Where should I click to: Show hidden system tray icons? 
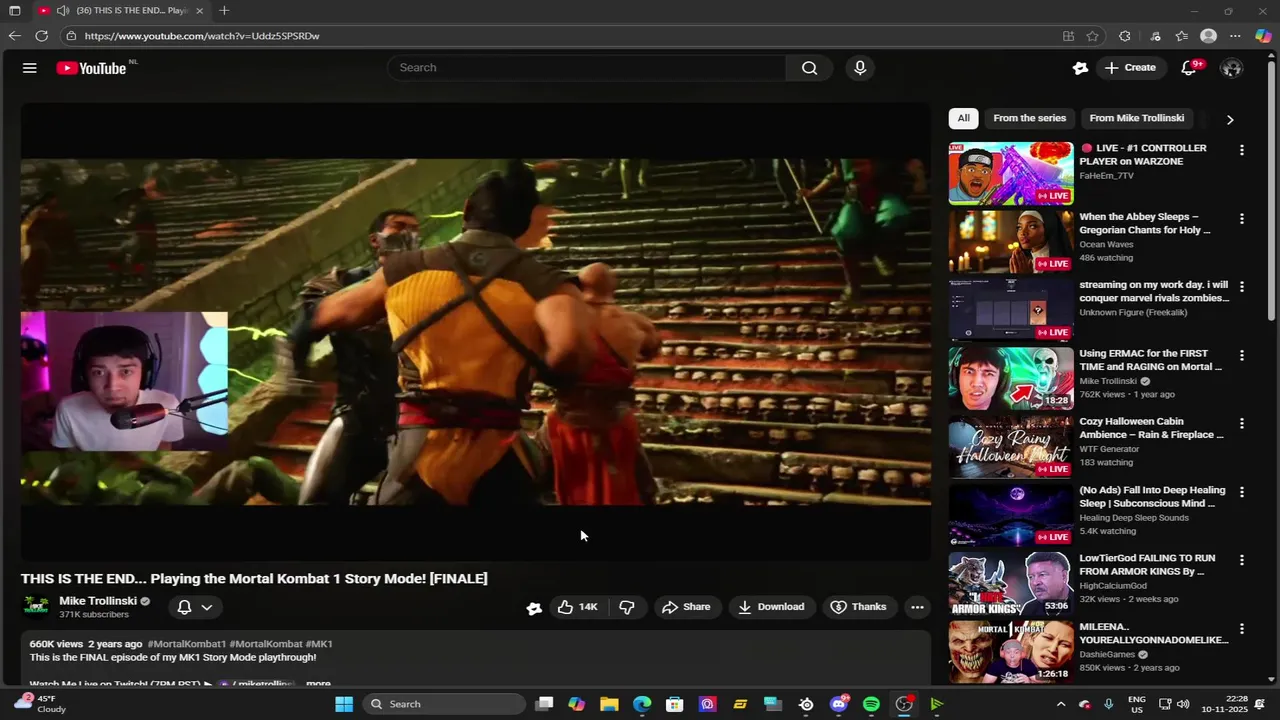(x=1061, y=704)
